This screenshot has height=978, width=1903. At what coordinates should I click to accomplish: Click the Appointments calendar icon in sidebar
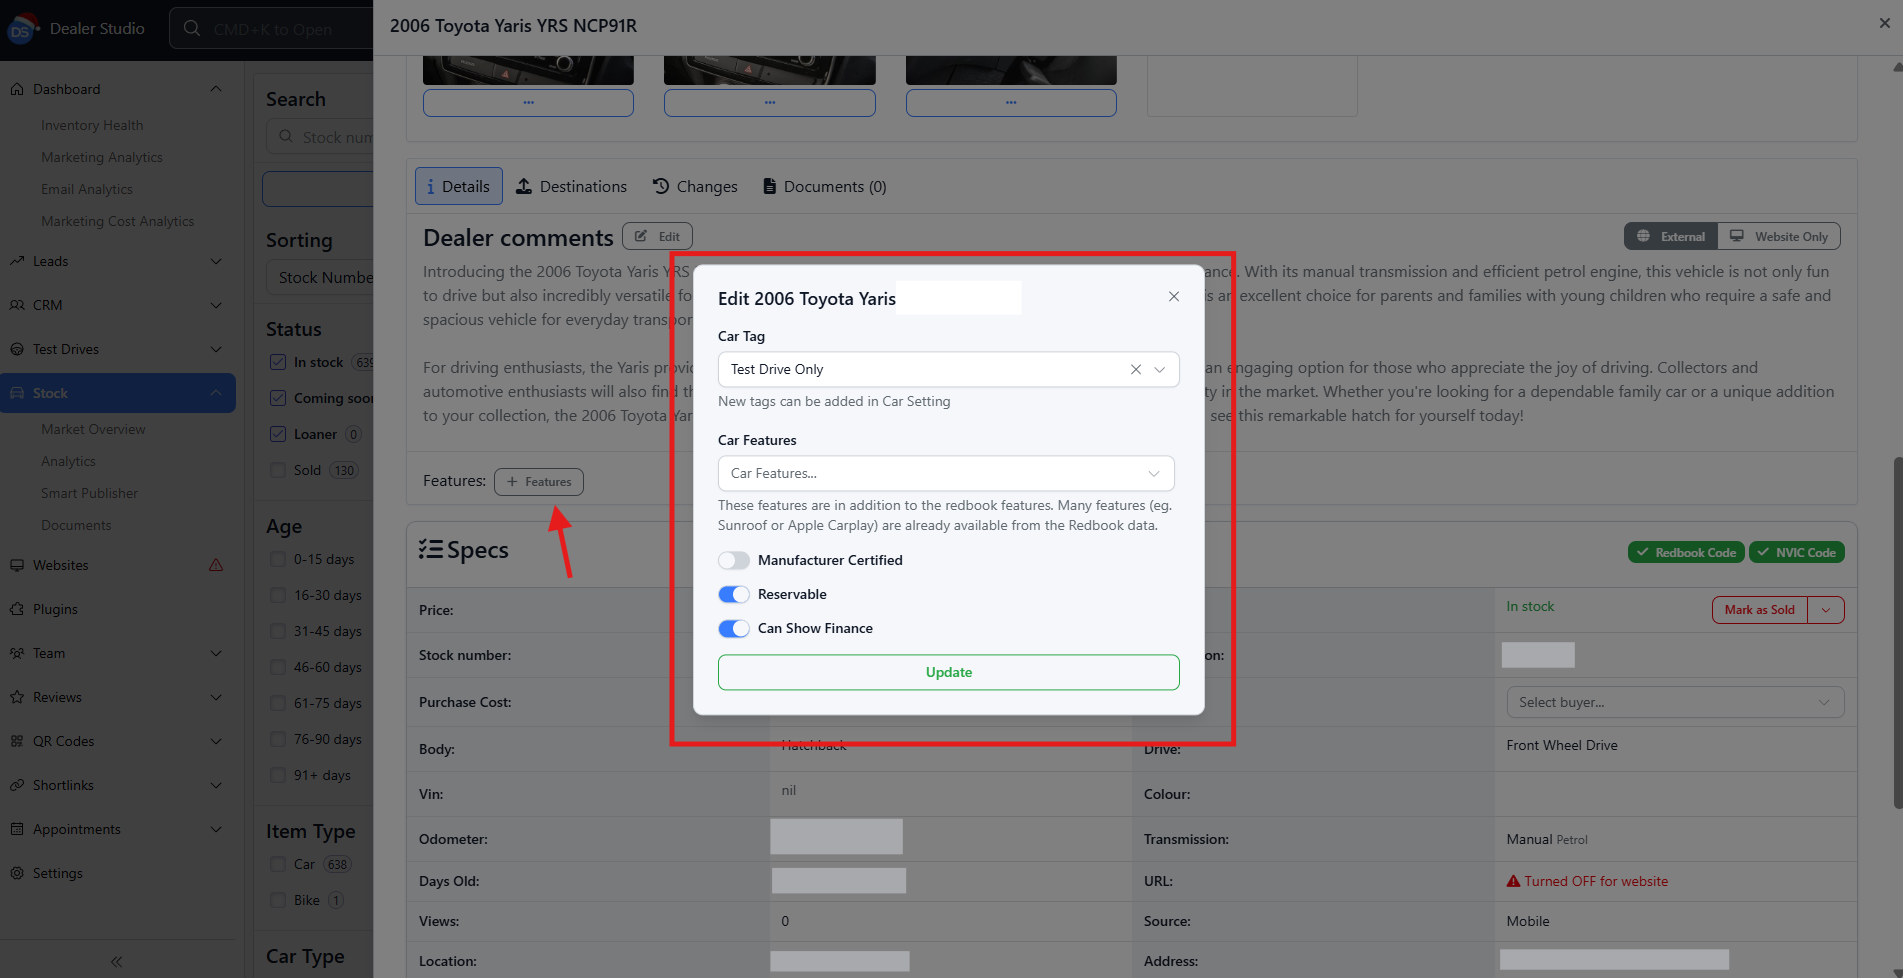17,829
